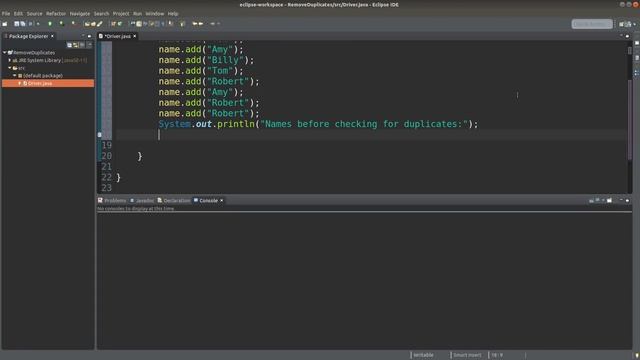The width and height of the screenshot is (640, 360).
Task: Collapse the src folder node
Action: (10, 68)
